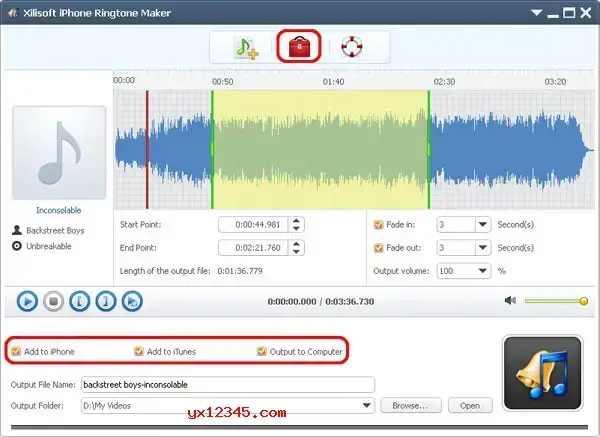Click the output length value 0:01:36.779
600x437 pixels.
point(240,271)
